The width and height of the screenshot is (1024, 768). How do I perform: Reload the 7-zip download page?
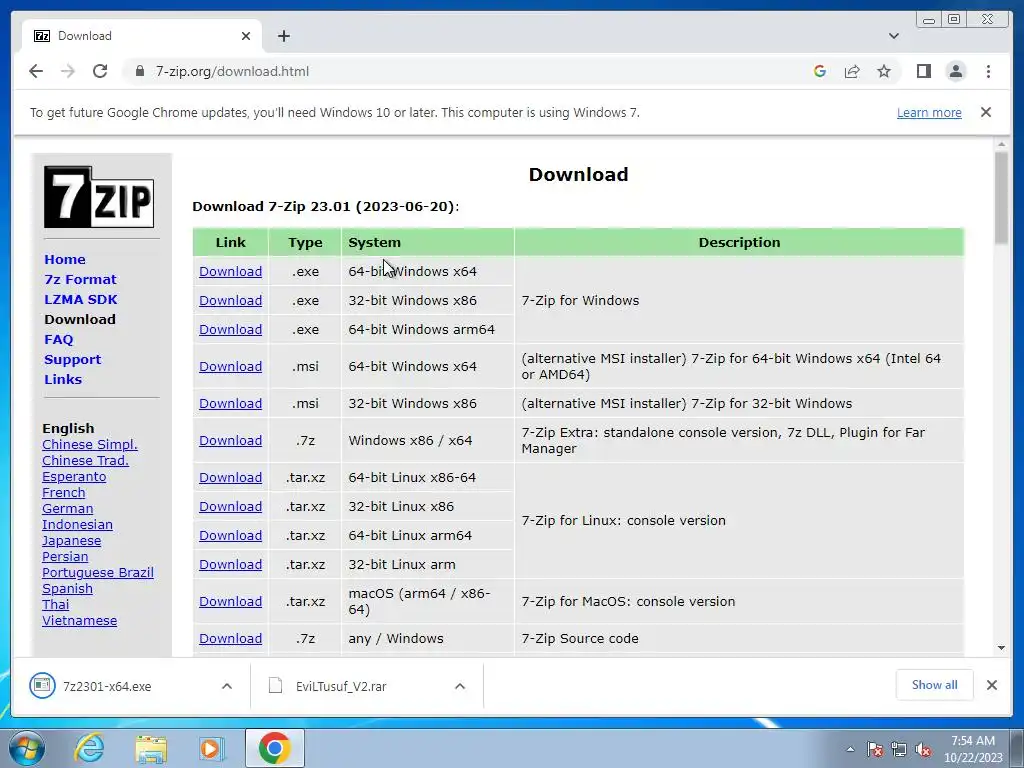(x=100, y=71)
